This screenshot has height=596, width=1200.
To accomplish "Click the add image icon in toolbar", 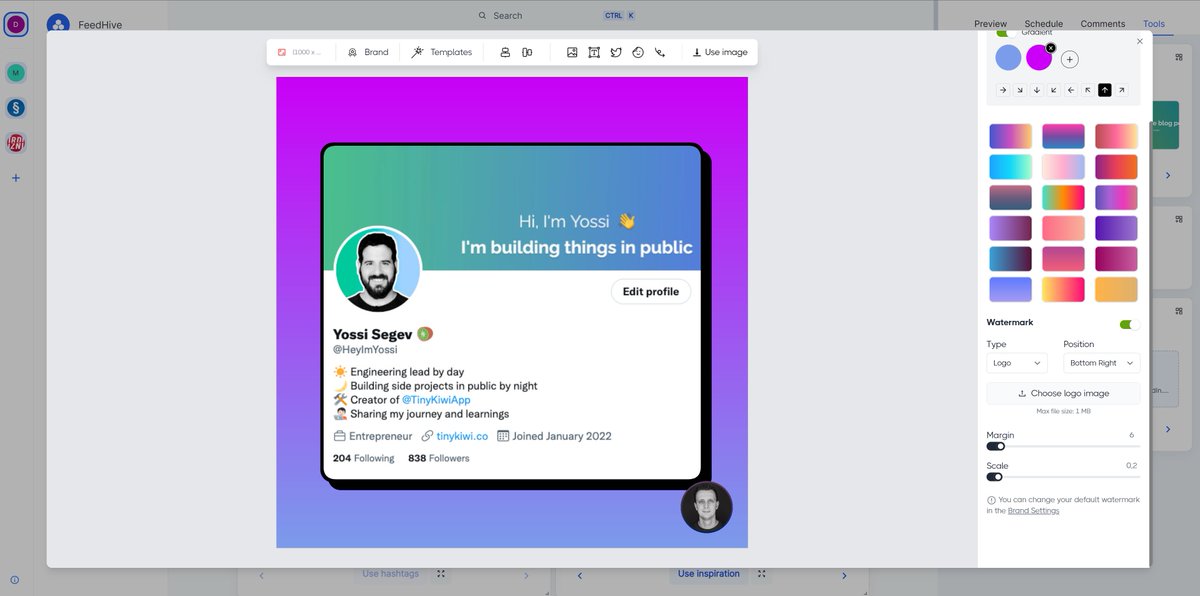I will (572, 52).
